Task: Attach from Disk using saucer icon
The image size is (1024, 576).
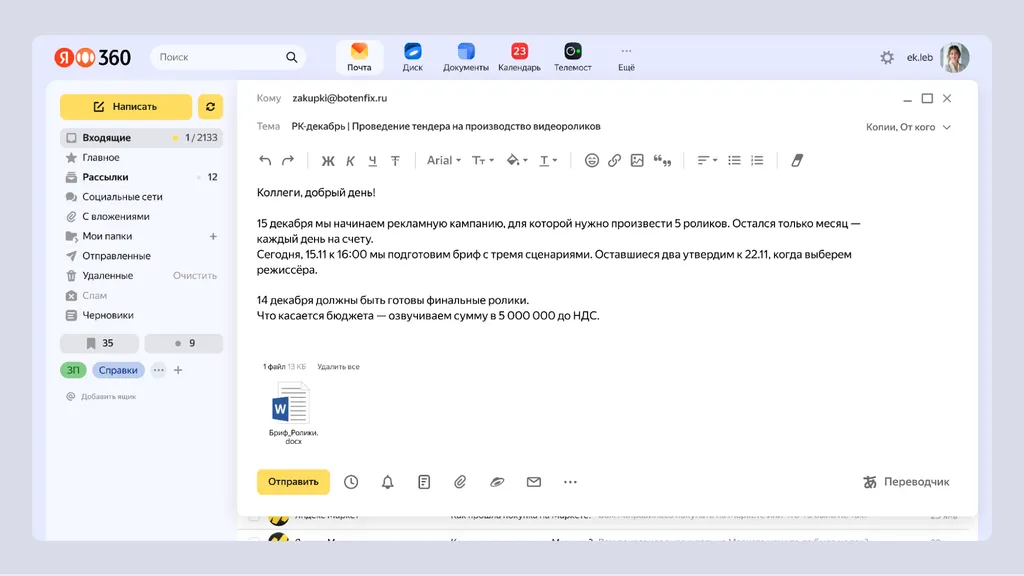Action: [497, 482]
